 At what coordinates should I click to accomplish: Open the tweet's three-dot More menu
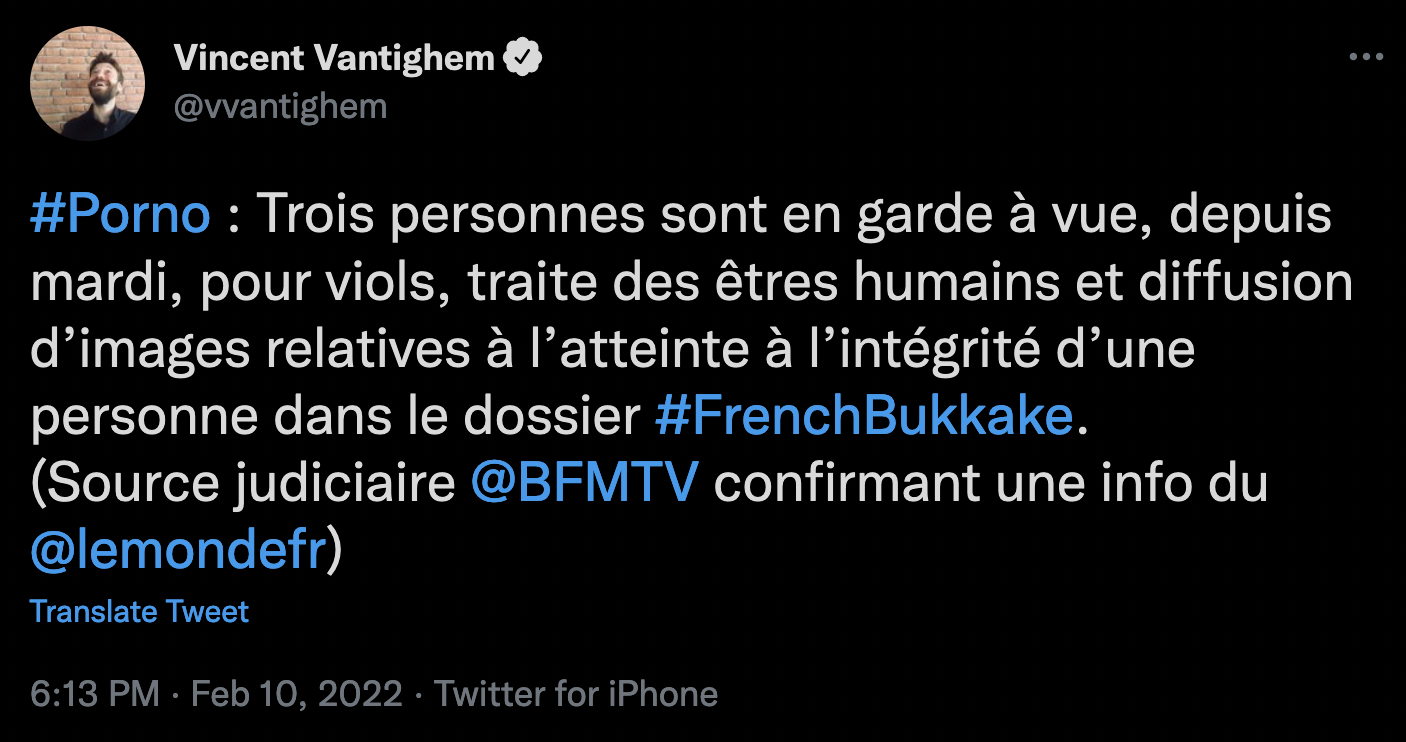tap(1365, 58)
